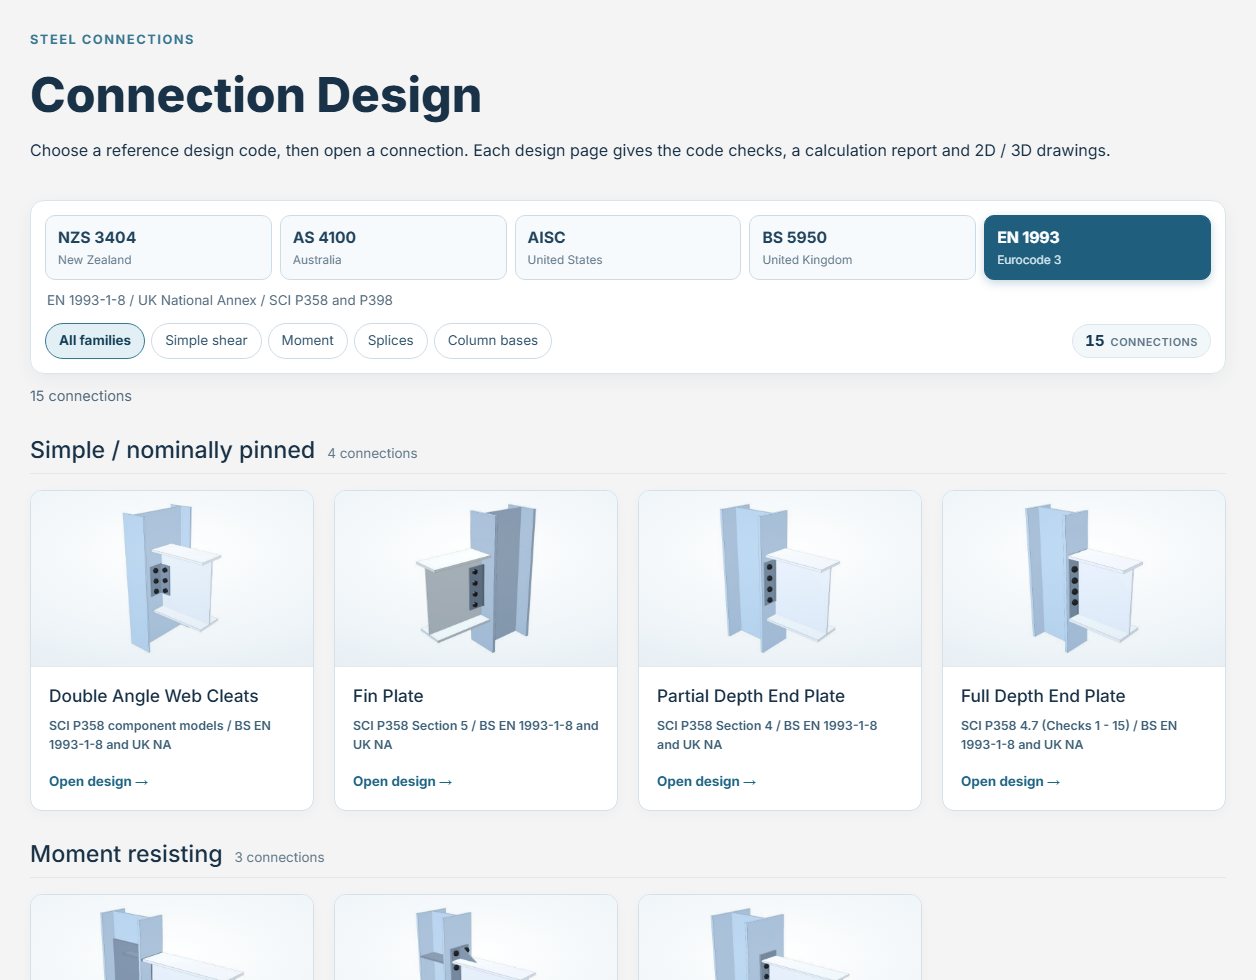Click the Steel Connections breadcrumb label
Image resolution: width=1256 pixels, height=980 pixels.
[112, 40]
